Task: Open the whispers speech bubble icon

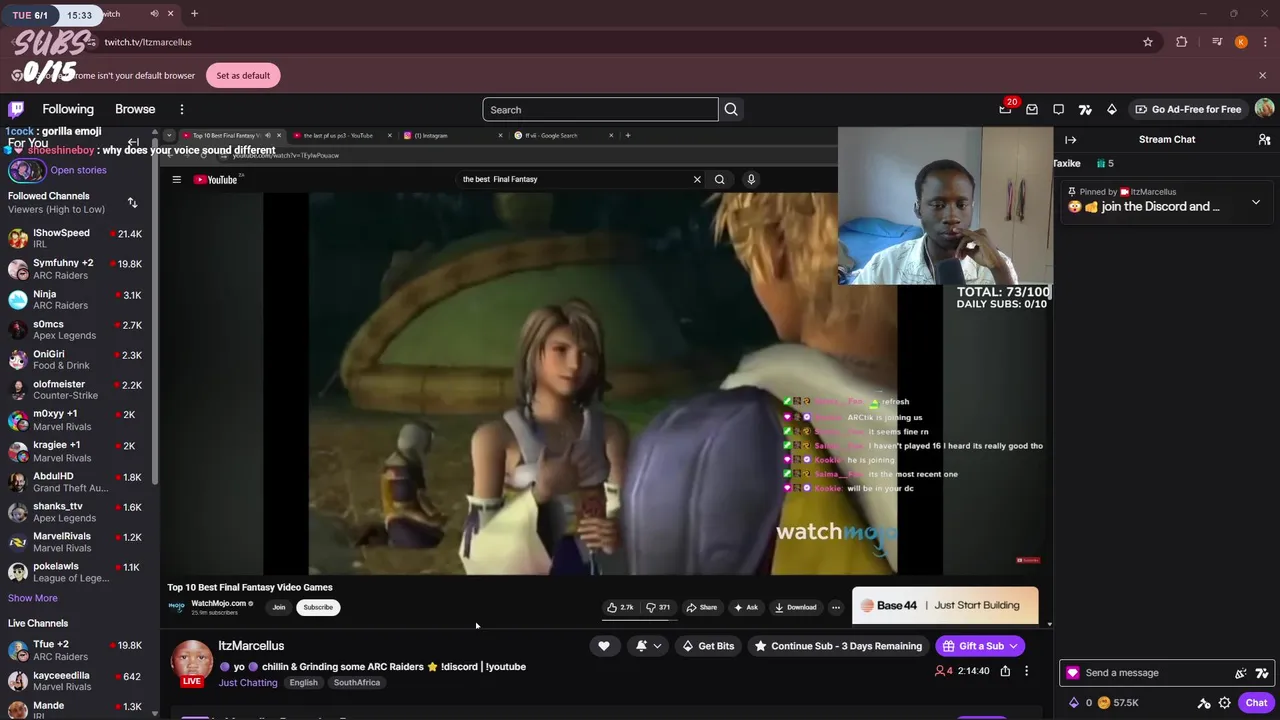Action: coord(1058,109)
